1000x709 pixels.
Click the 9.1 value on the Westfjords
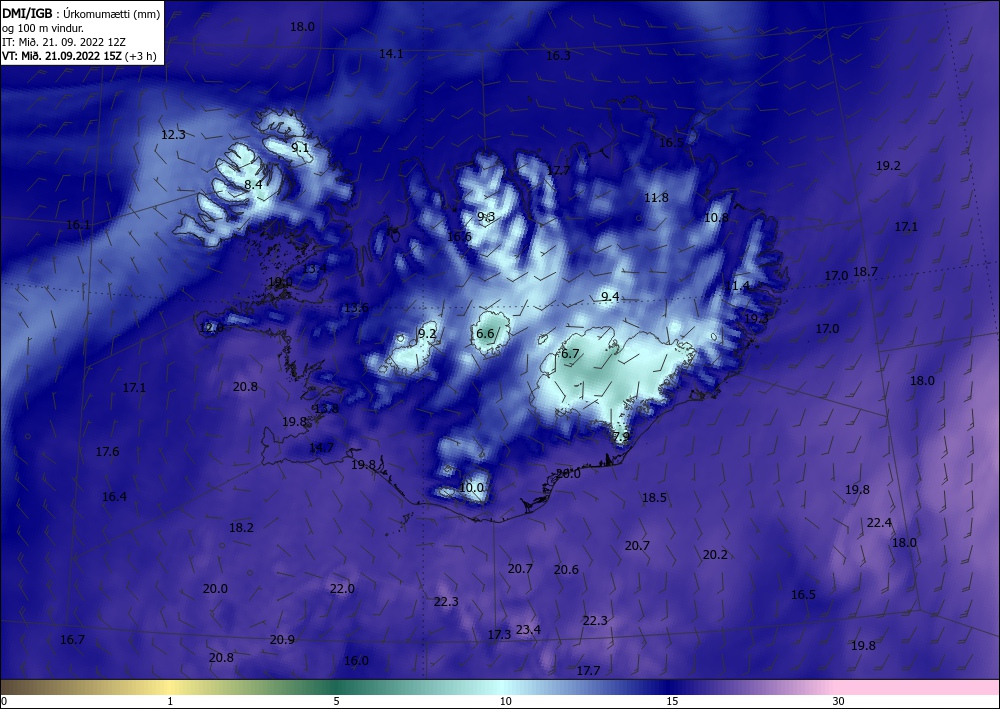click(300, 147)
